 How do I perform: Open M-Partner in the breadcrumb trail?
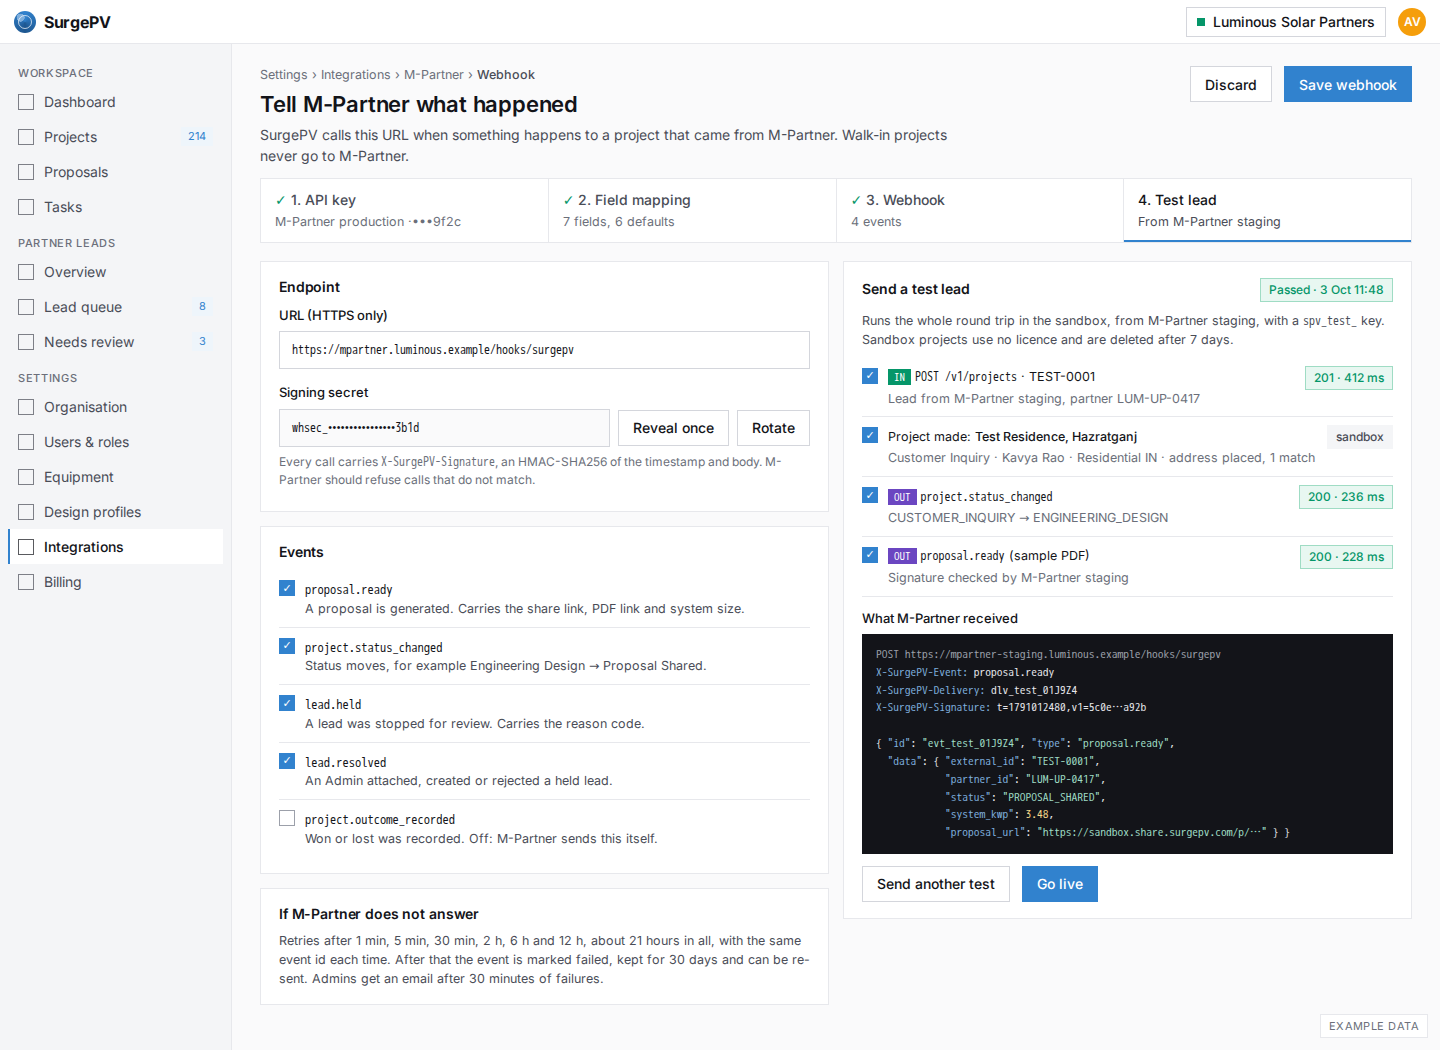point(434,75)
